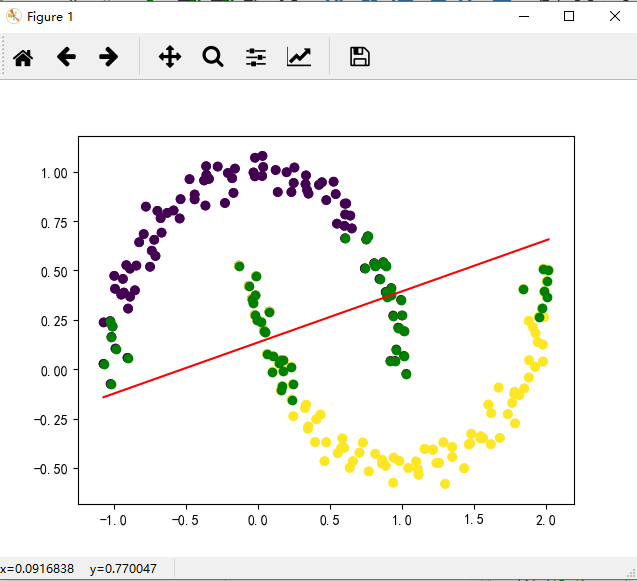Viewport: 637px width, 581px height.
Task: Click y-axis tick label 0.25
Action: pyautogui.click(x=54, y=321)
